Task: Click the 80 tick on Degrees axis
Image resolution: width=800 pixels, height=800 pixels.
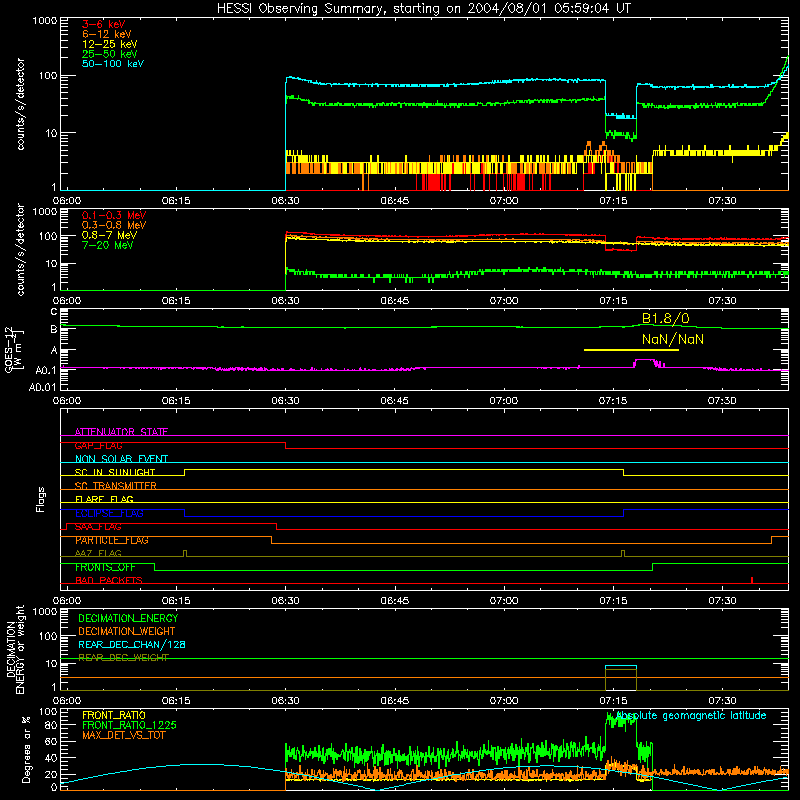Action: click(x=52, y=725)
